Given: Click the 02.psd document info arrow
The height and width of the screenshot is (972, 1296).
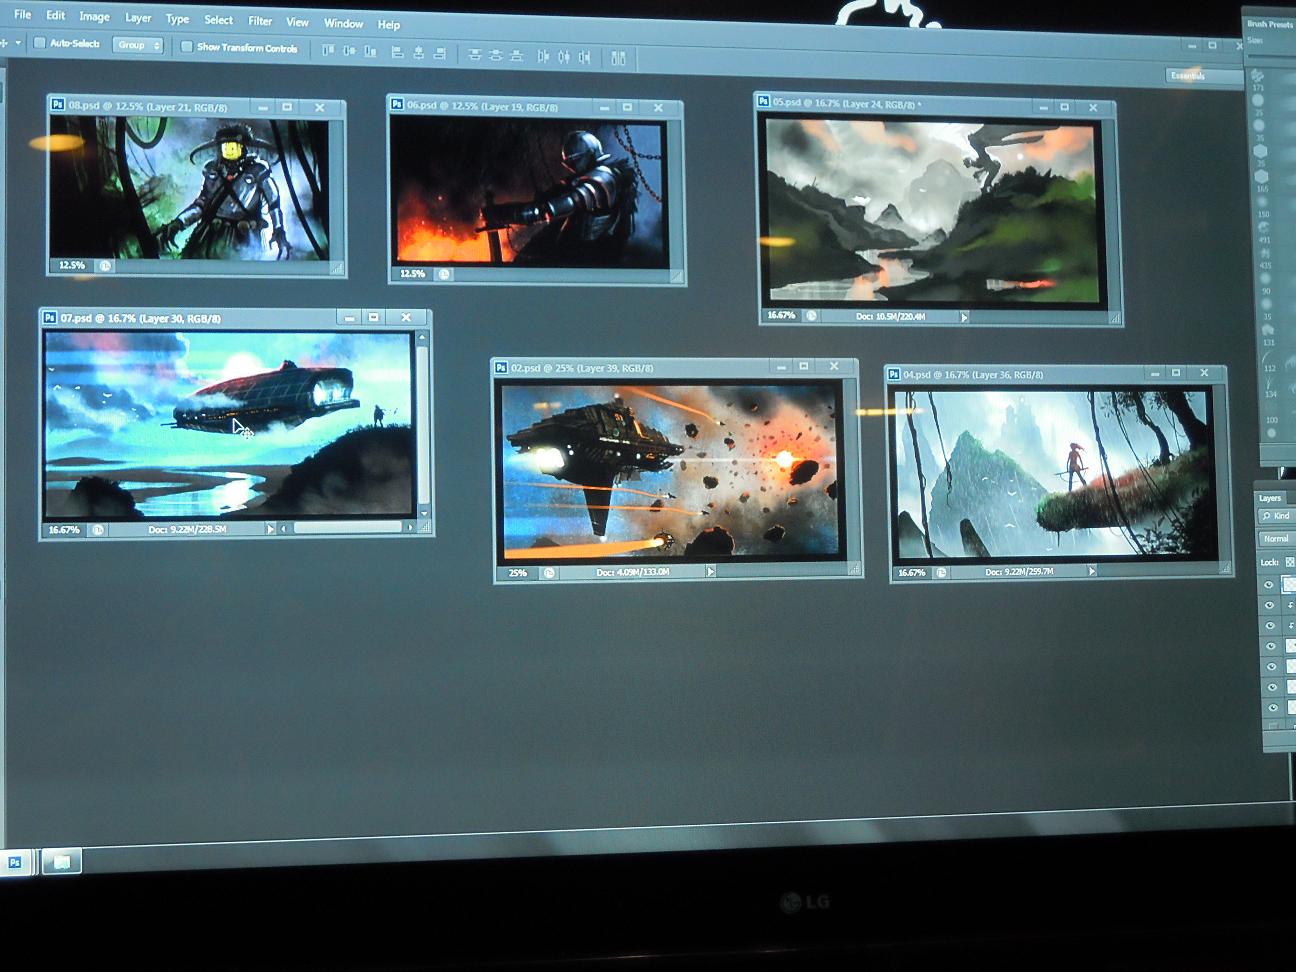Looking at the screenshot, I should [x=711, y=572].
